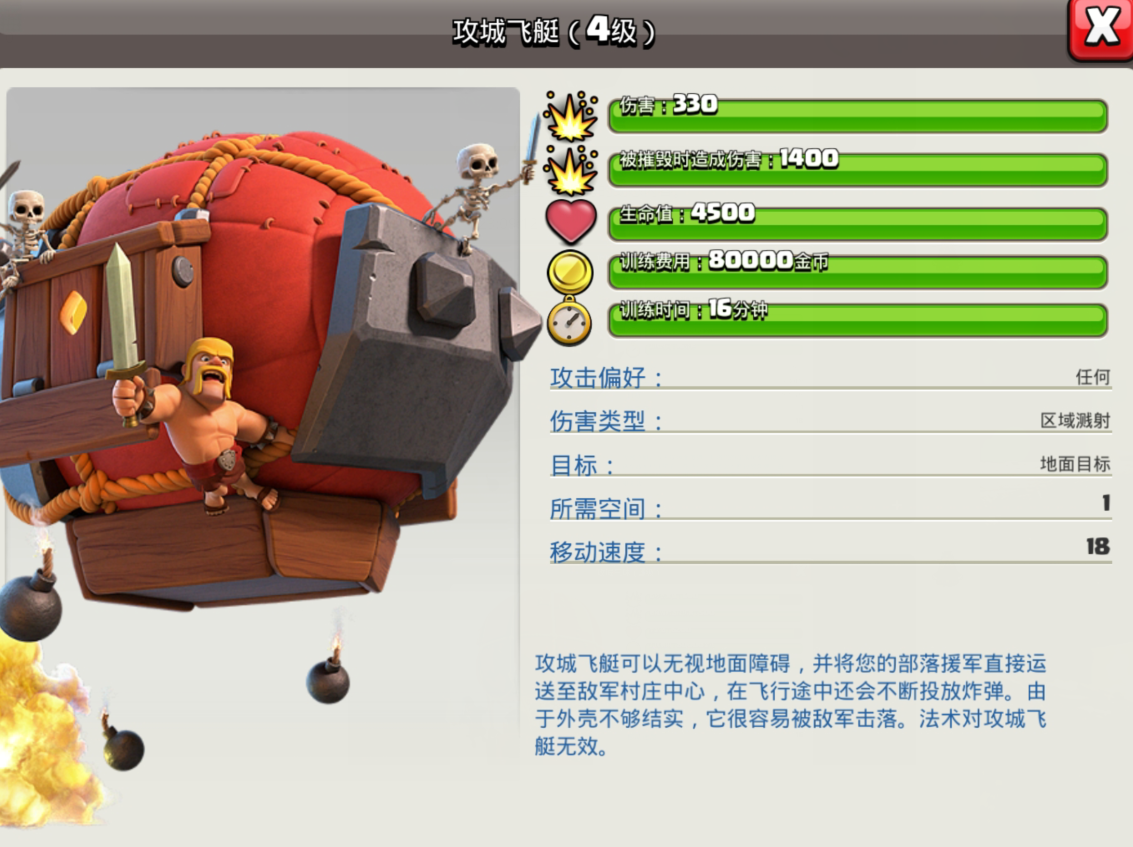1133x847 pixels.
Task: Click the explosion icon next to 被摧毁时造成伤害
Action: point(571,171)
